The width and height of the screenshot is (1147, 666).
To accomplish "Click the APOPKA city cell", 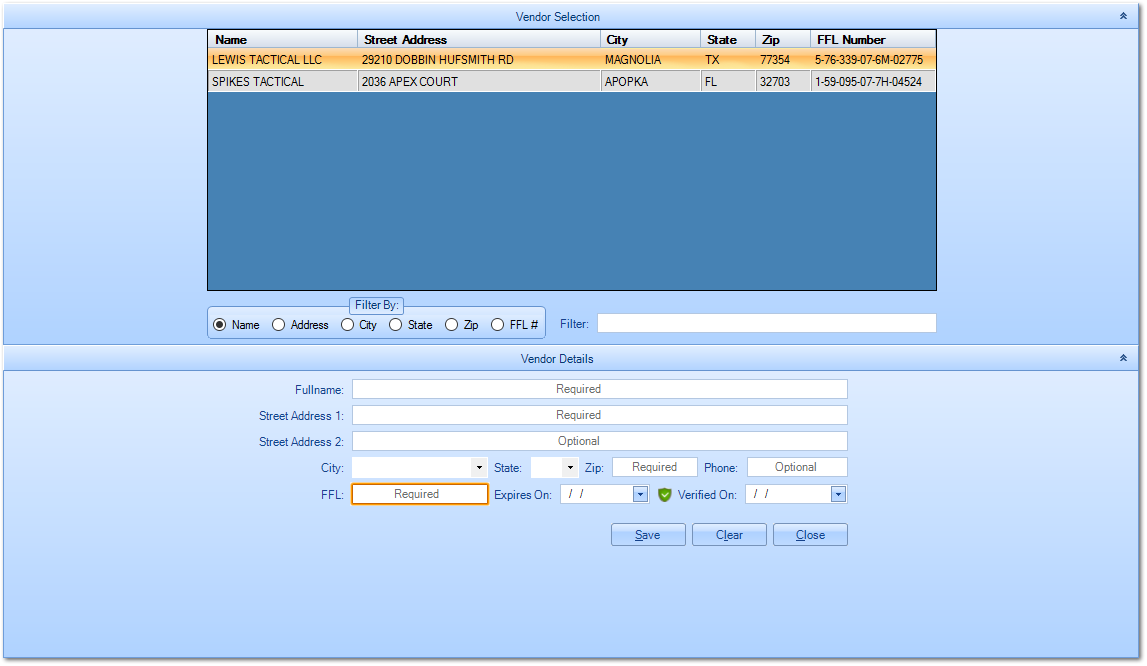I will click(x=650, y=81).
